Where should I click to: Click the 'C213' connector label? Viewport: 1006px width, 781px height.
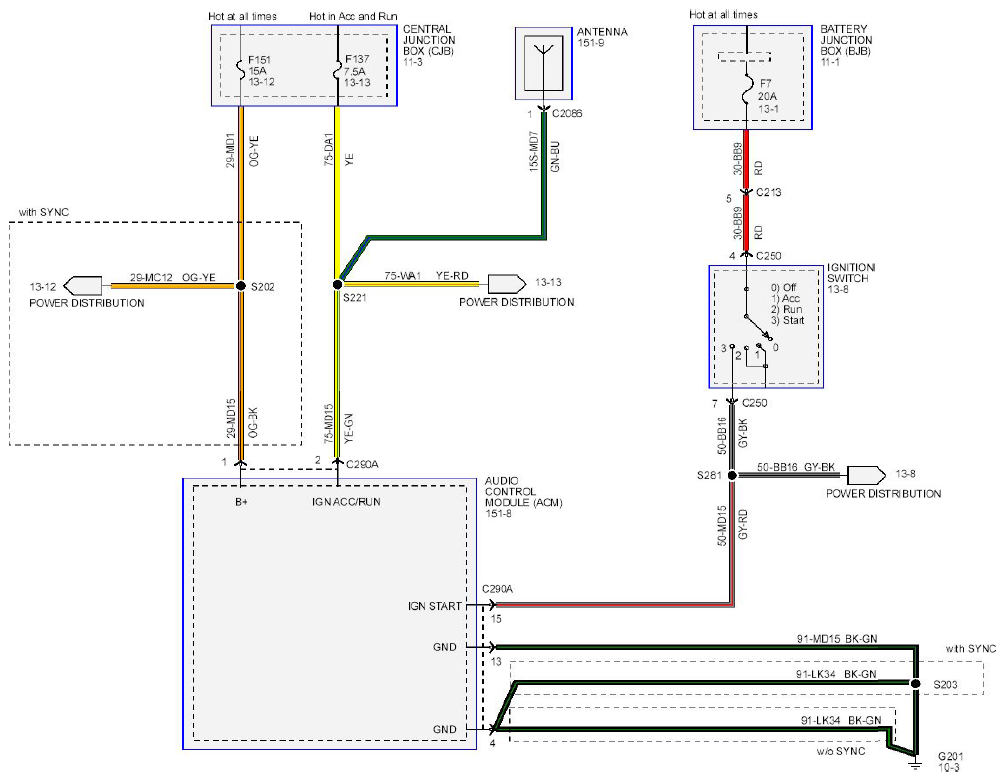click(769, 192)
